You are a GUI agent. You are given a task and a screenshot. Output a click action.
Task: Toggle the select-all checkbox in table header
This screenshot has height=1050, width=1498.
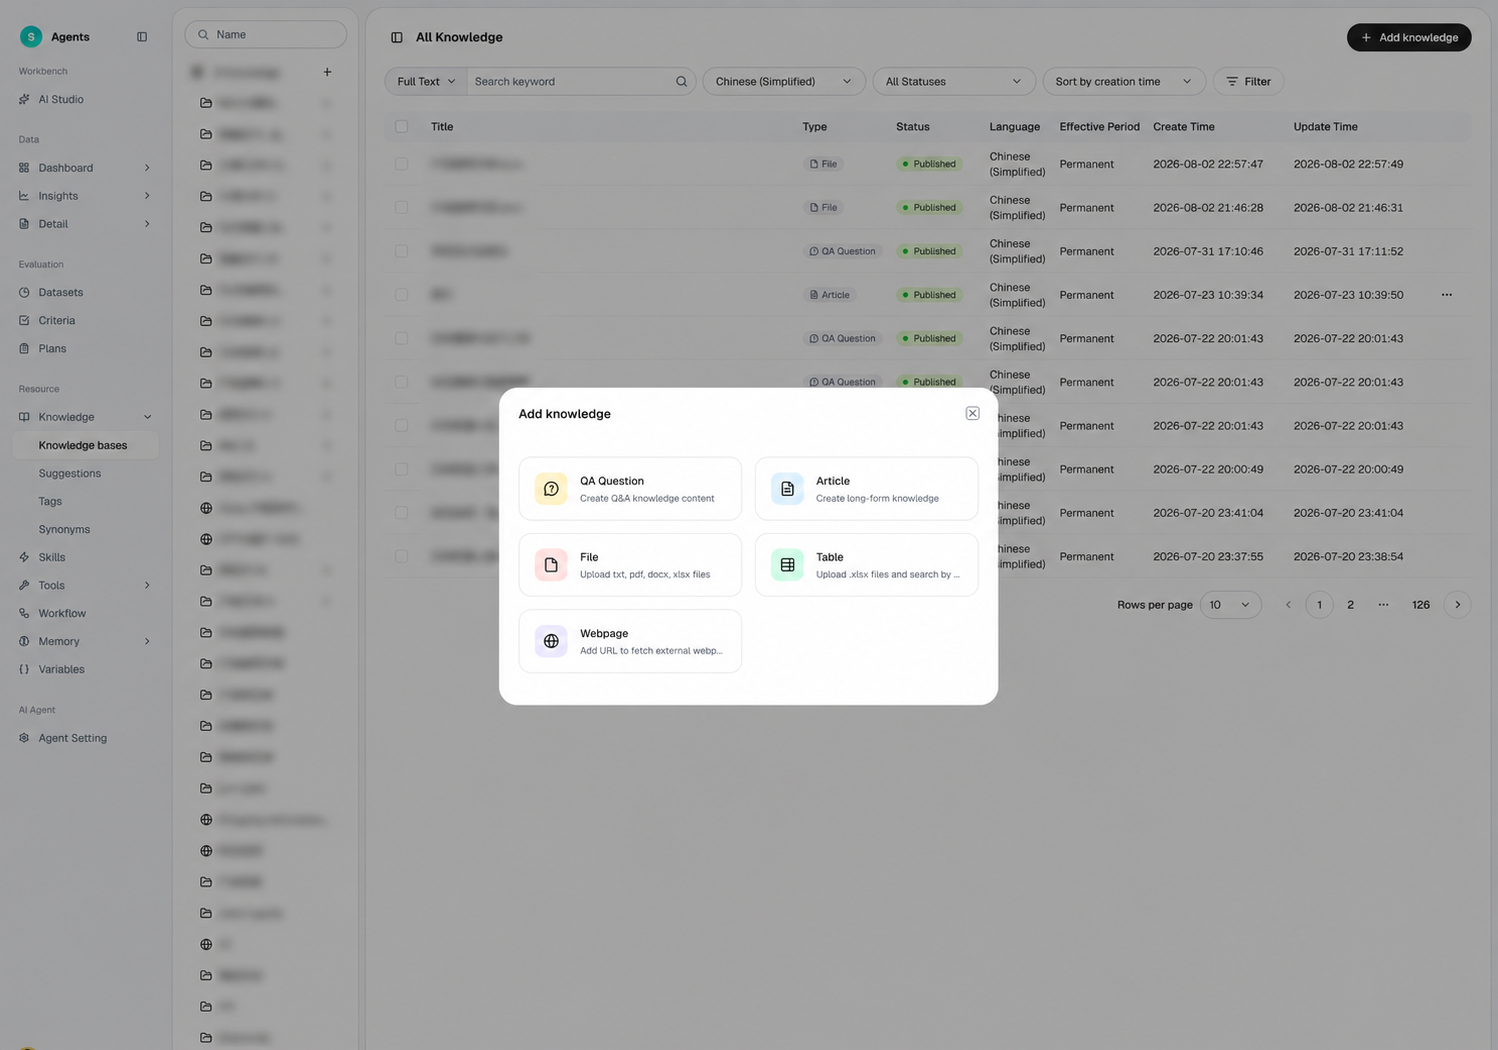coord(401,127)
